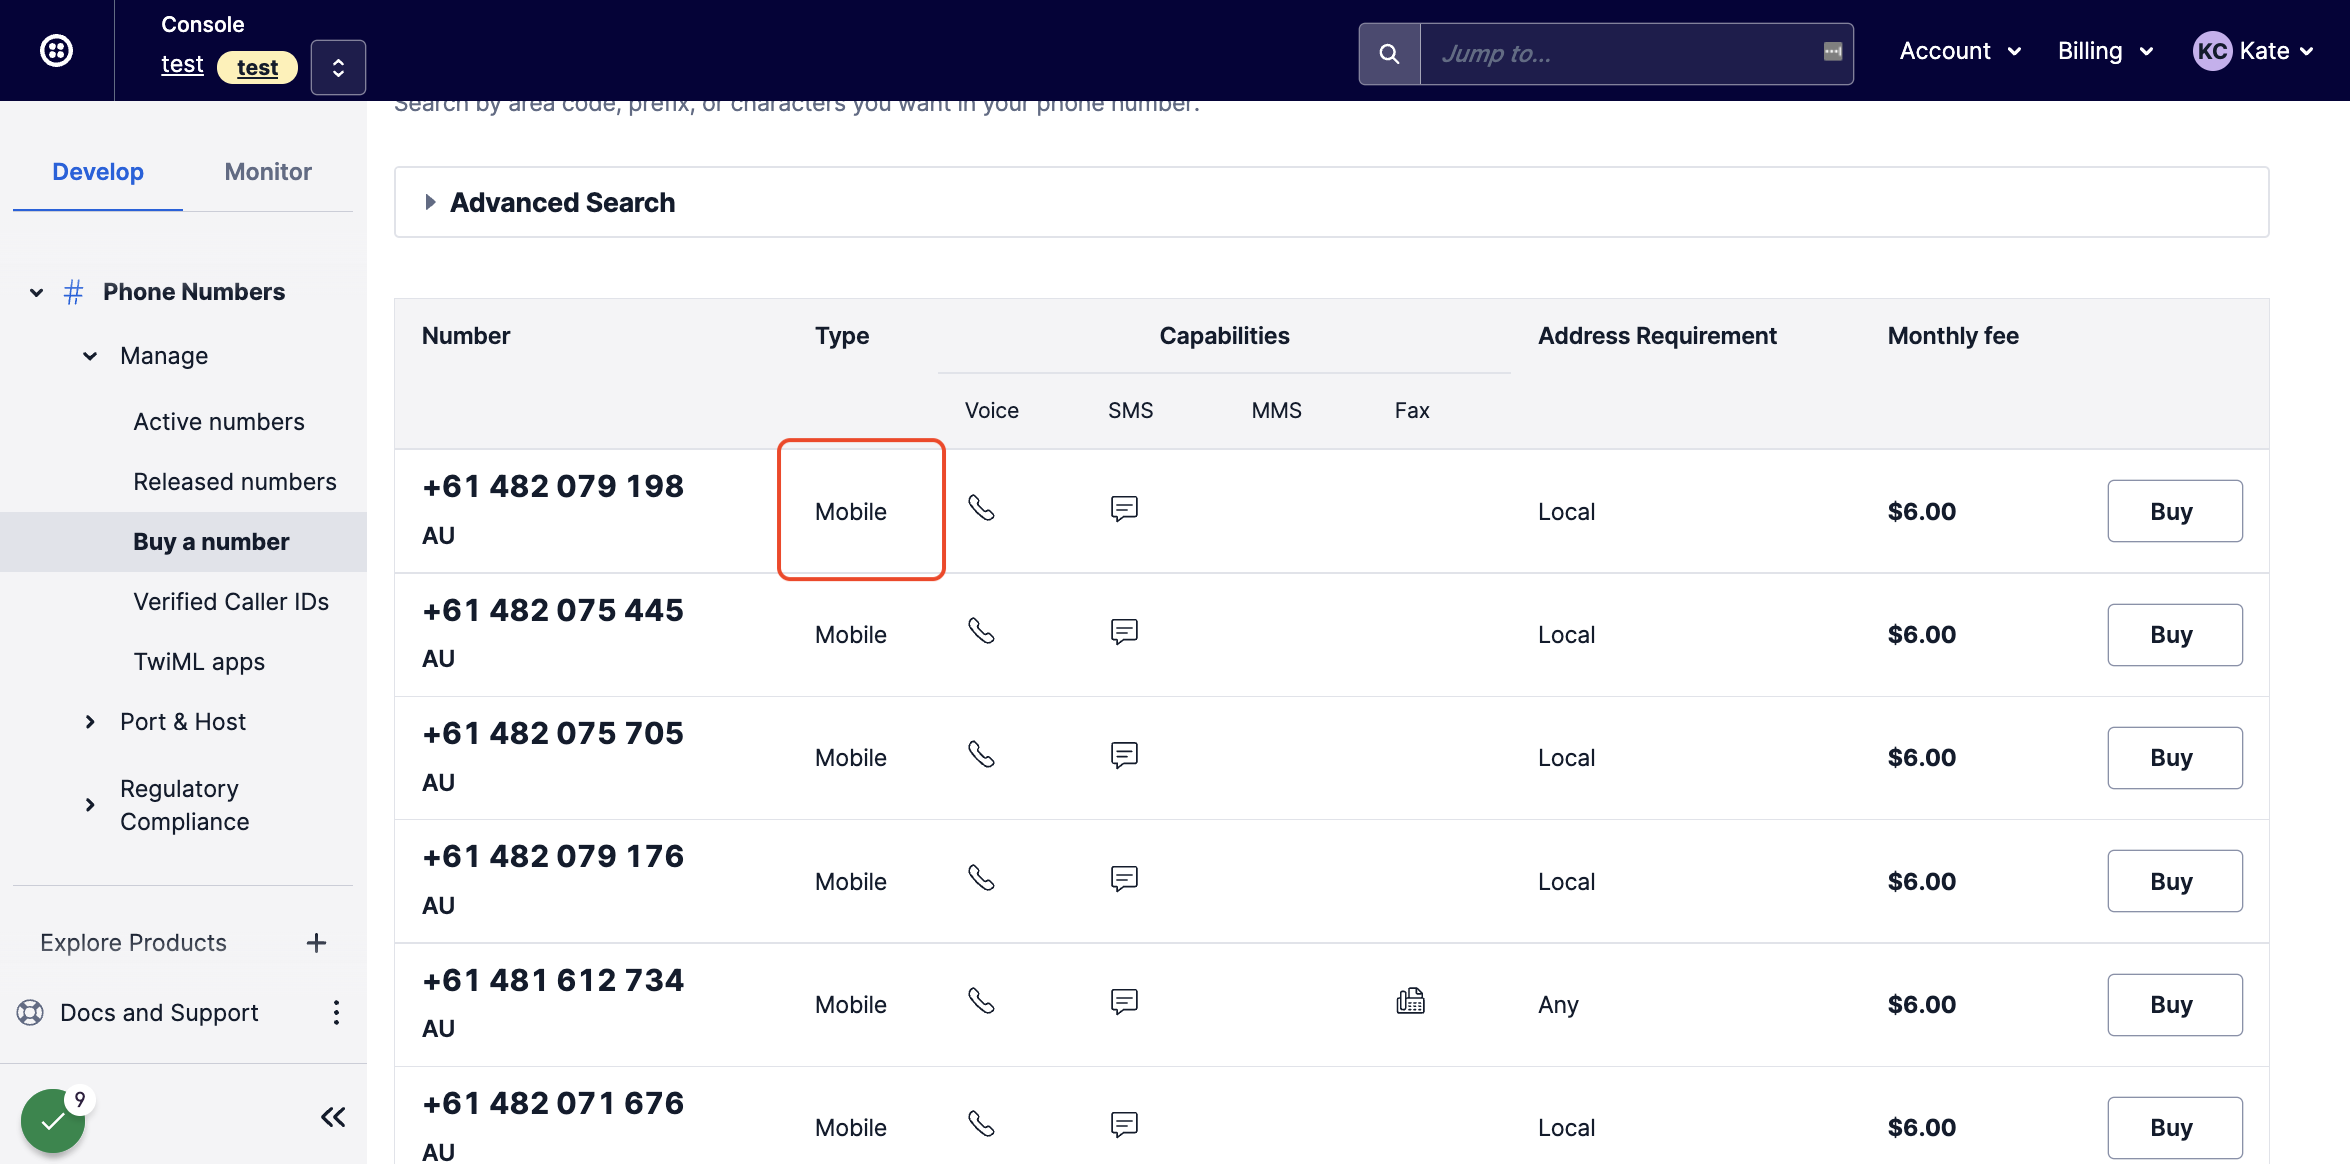Expand the Advanced Search section

562,203
